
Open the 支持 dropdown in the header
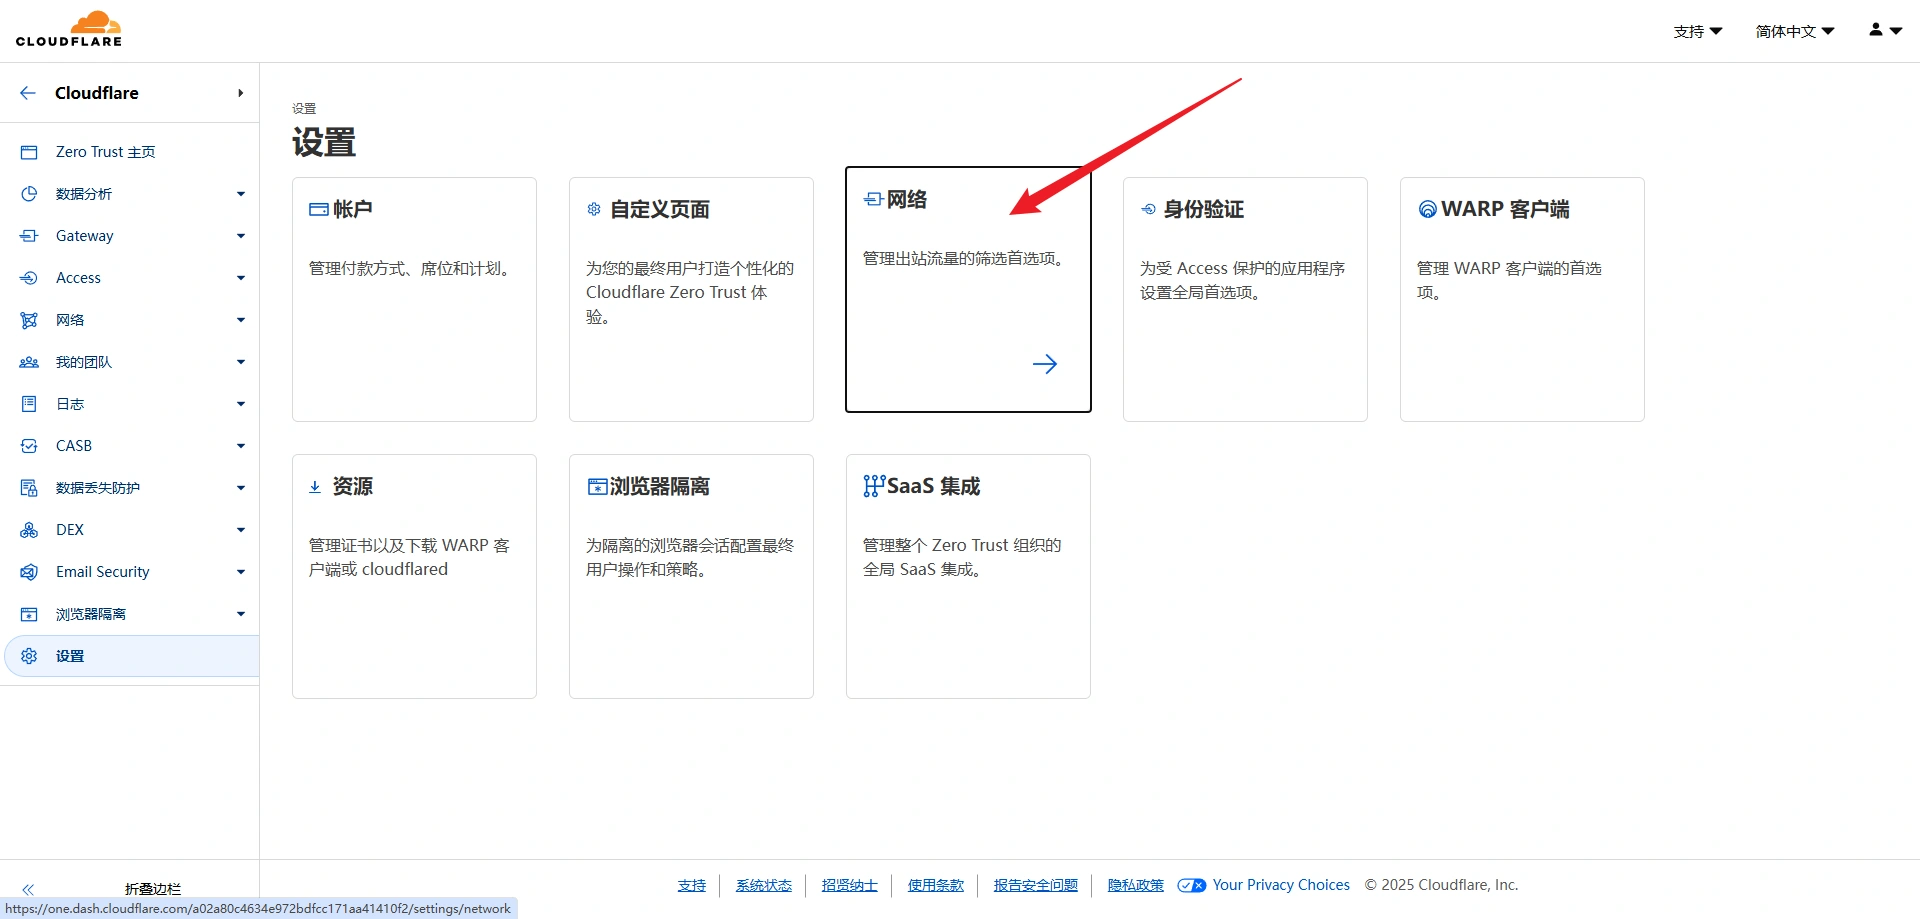(1698, 31)
